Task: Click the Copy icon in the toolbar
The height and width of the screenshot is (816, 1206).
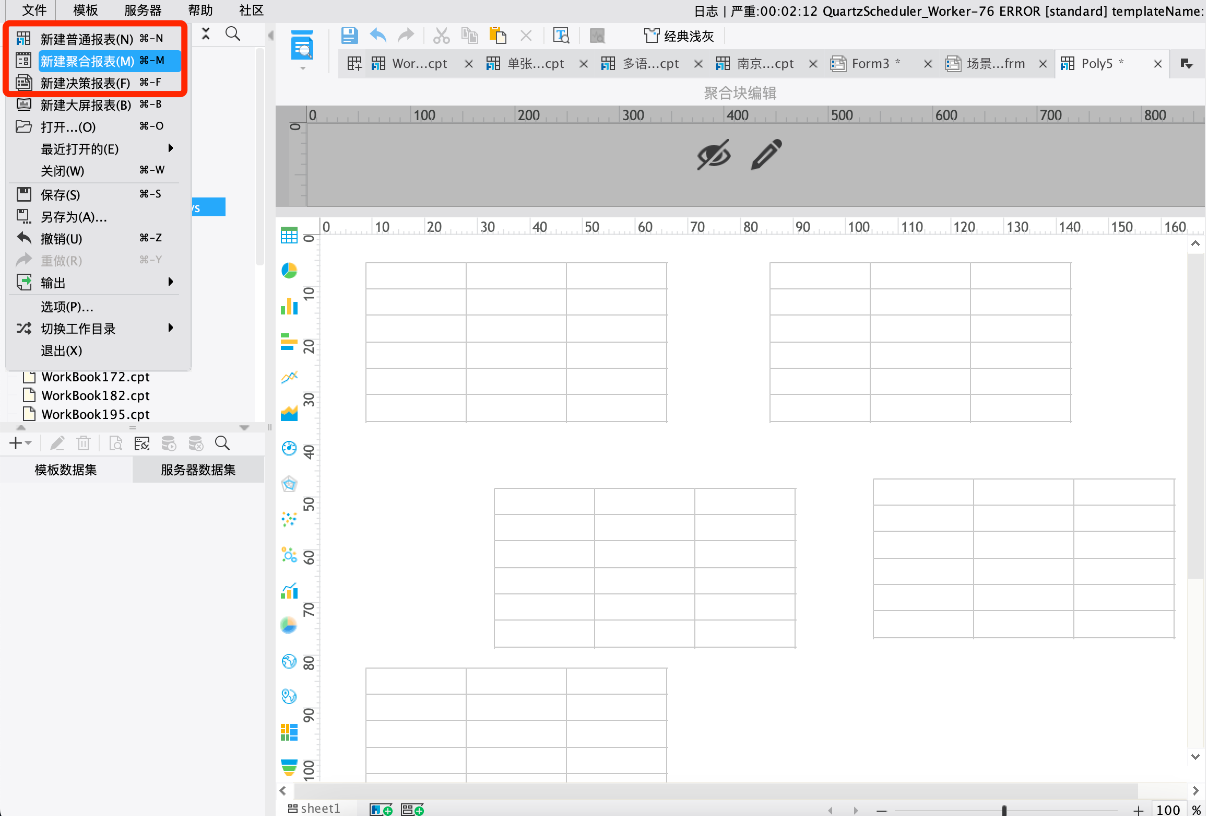Action: (469, 36)
